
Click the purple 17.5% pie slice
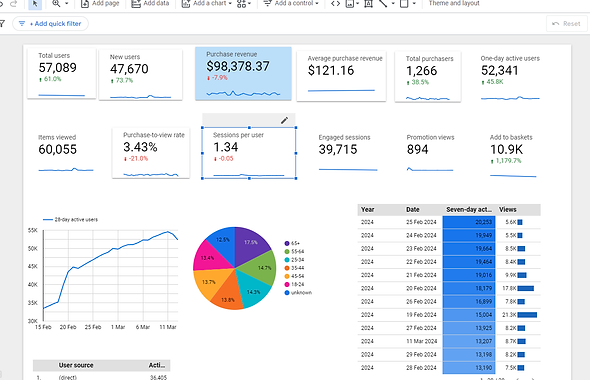(250, 244)
